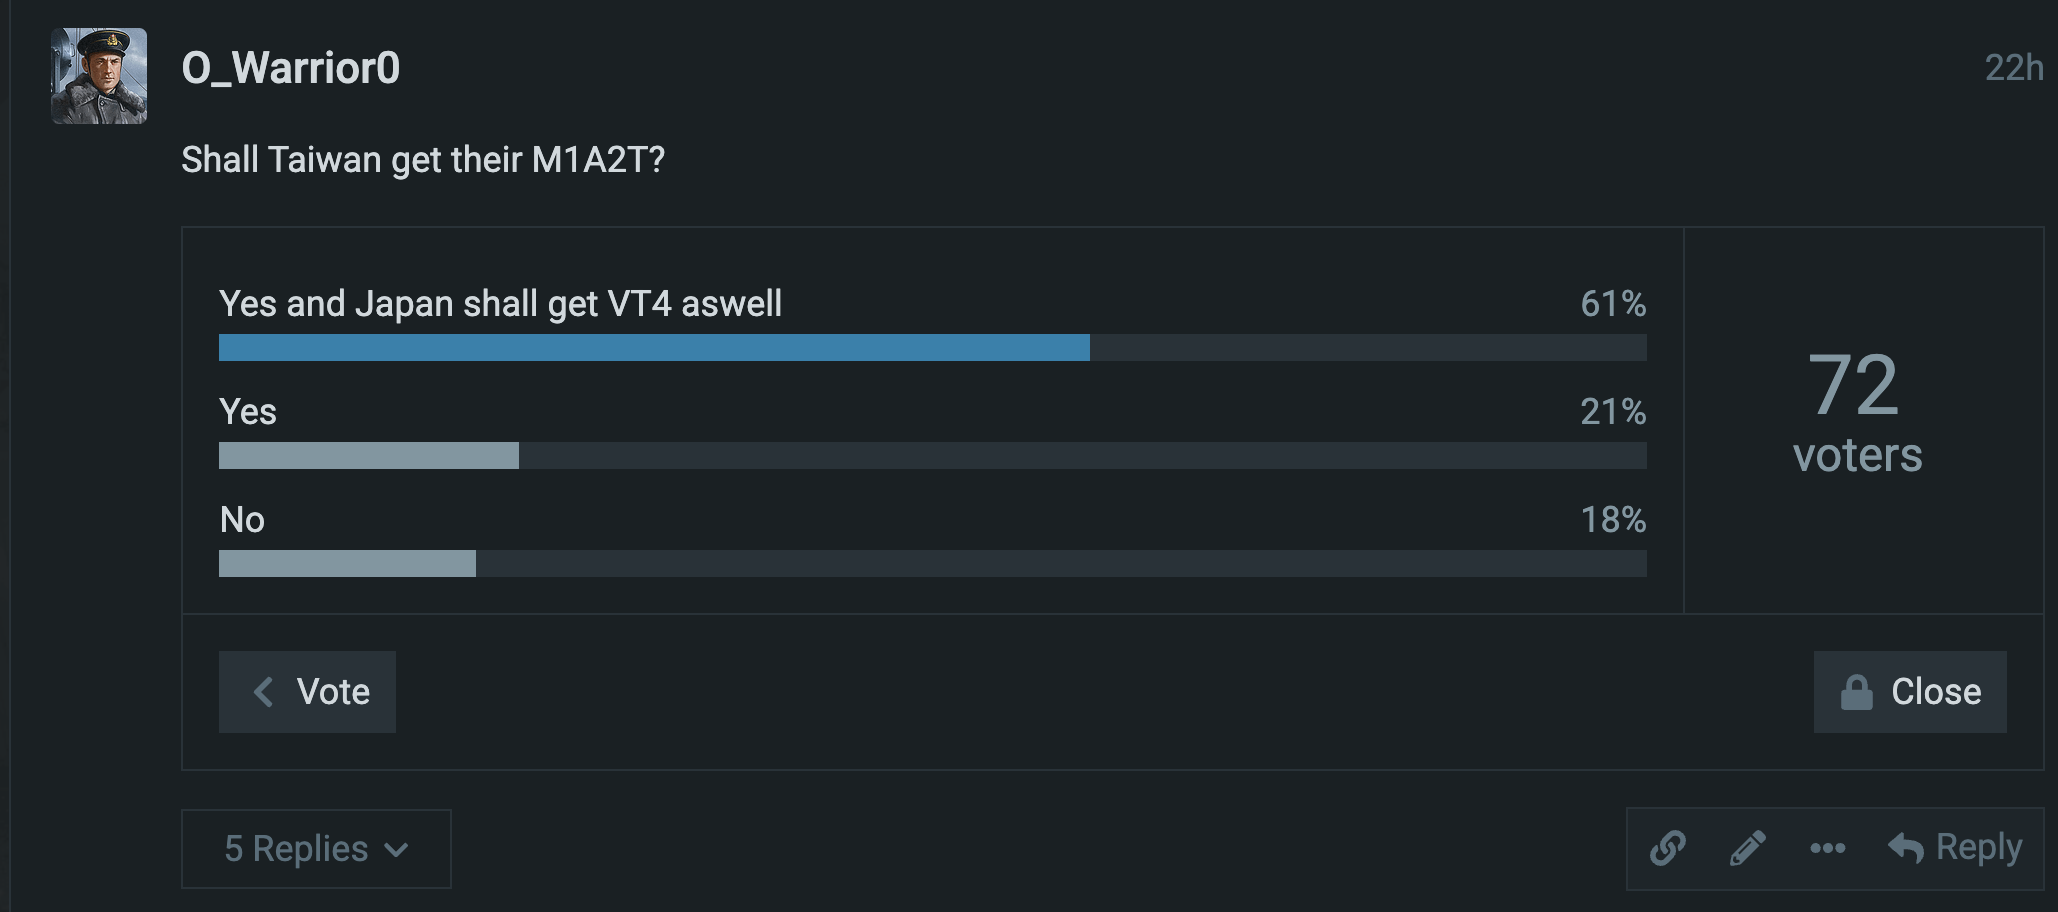Click the back chevron beside Vote
Screen dimensions: 2058x912
(264, 692)
